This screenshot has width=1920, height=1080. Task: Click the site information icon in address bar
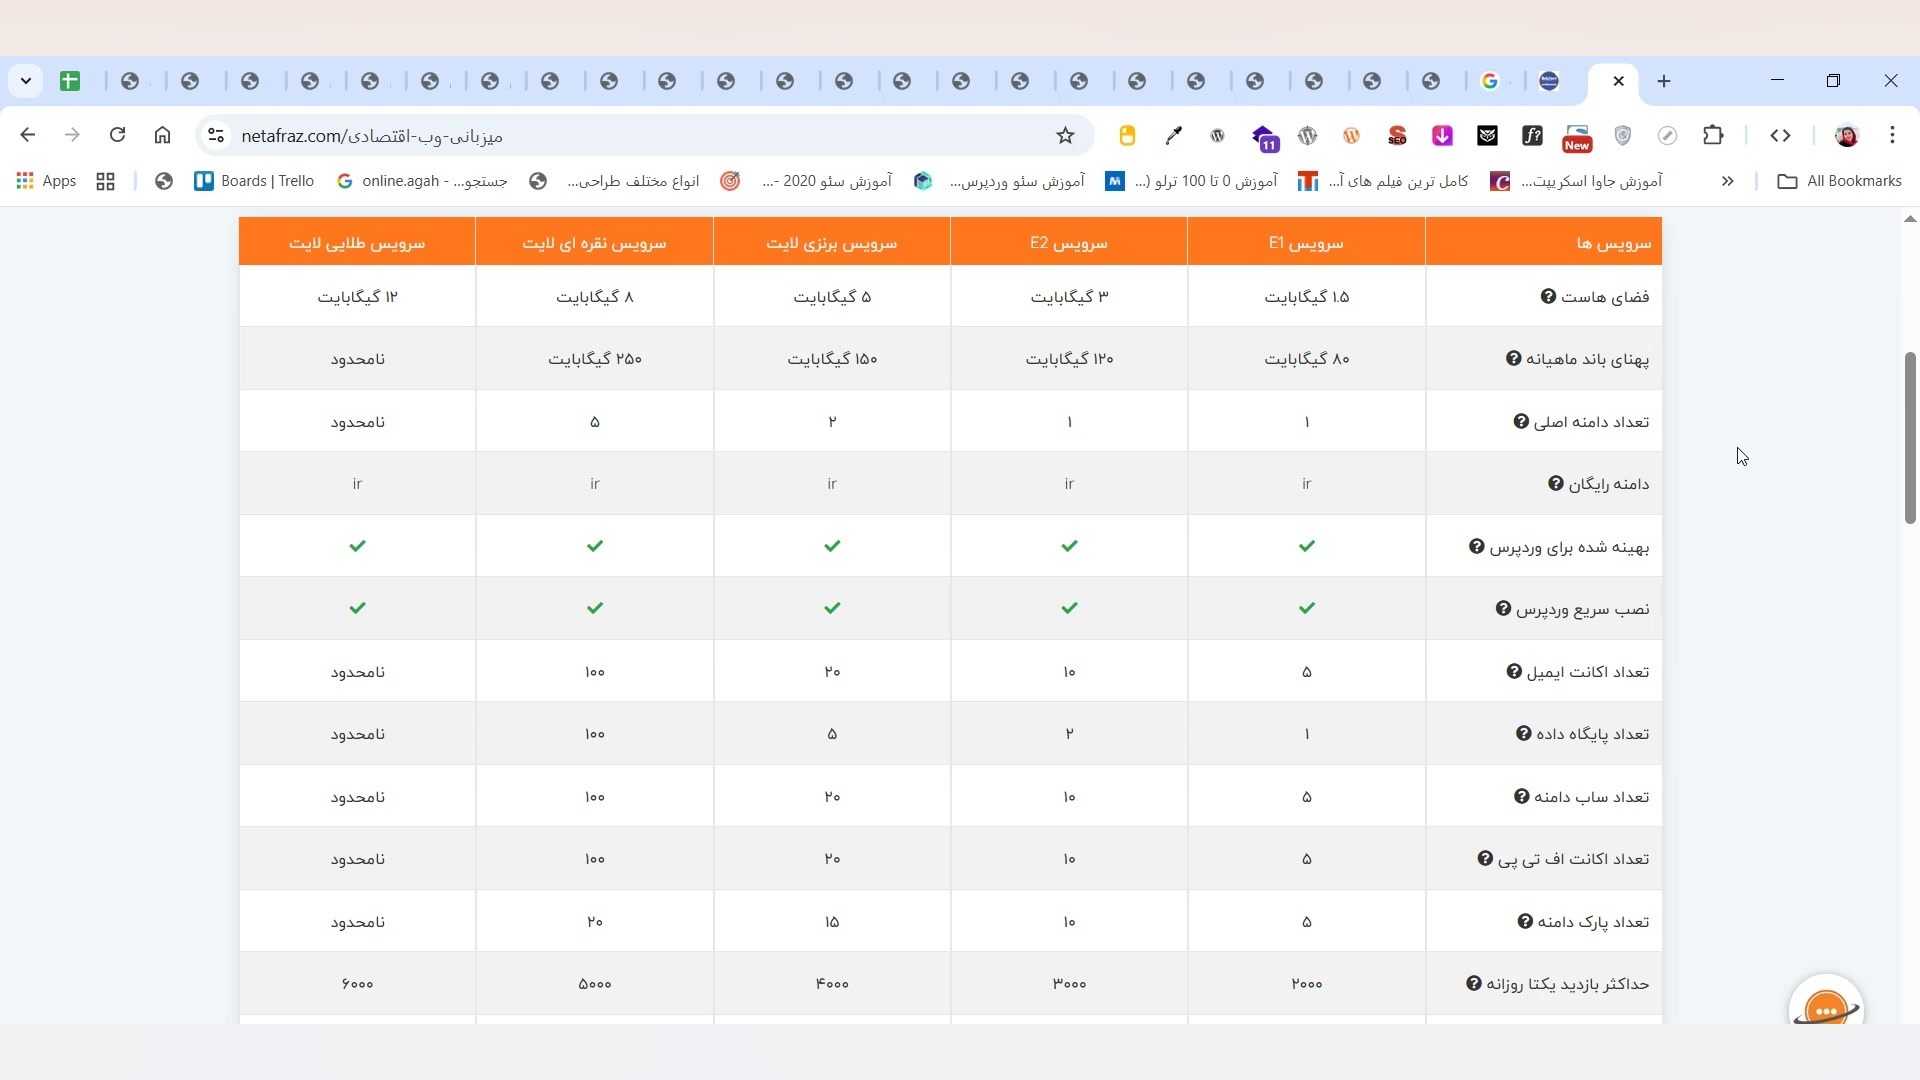[215, 136]
